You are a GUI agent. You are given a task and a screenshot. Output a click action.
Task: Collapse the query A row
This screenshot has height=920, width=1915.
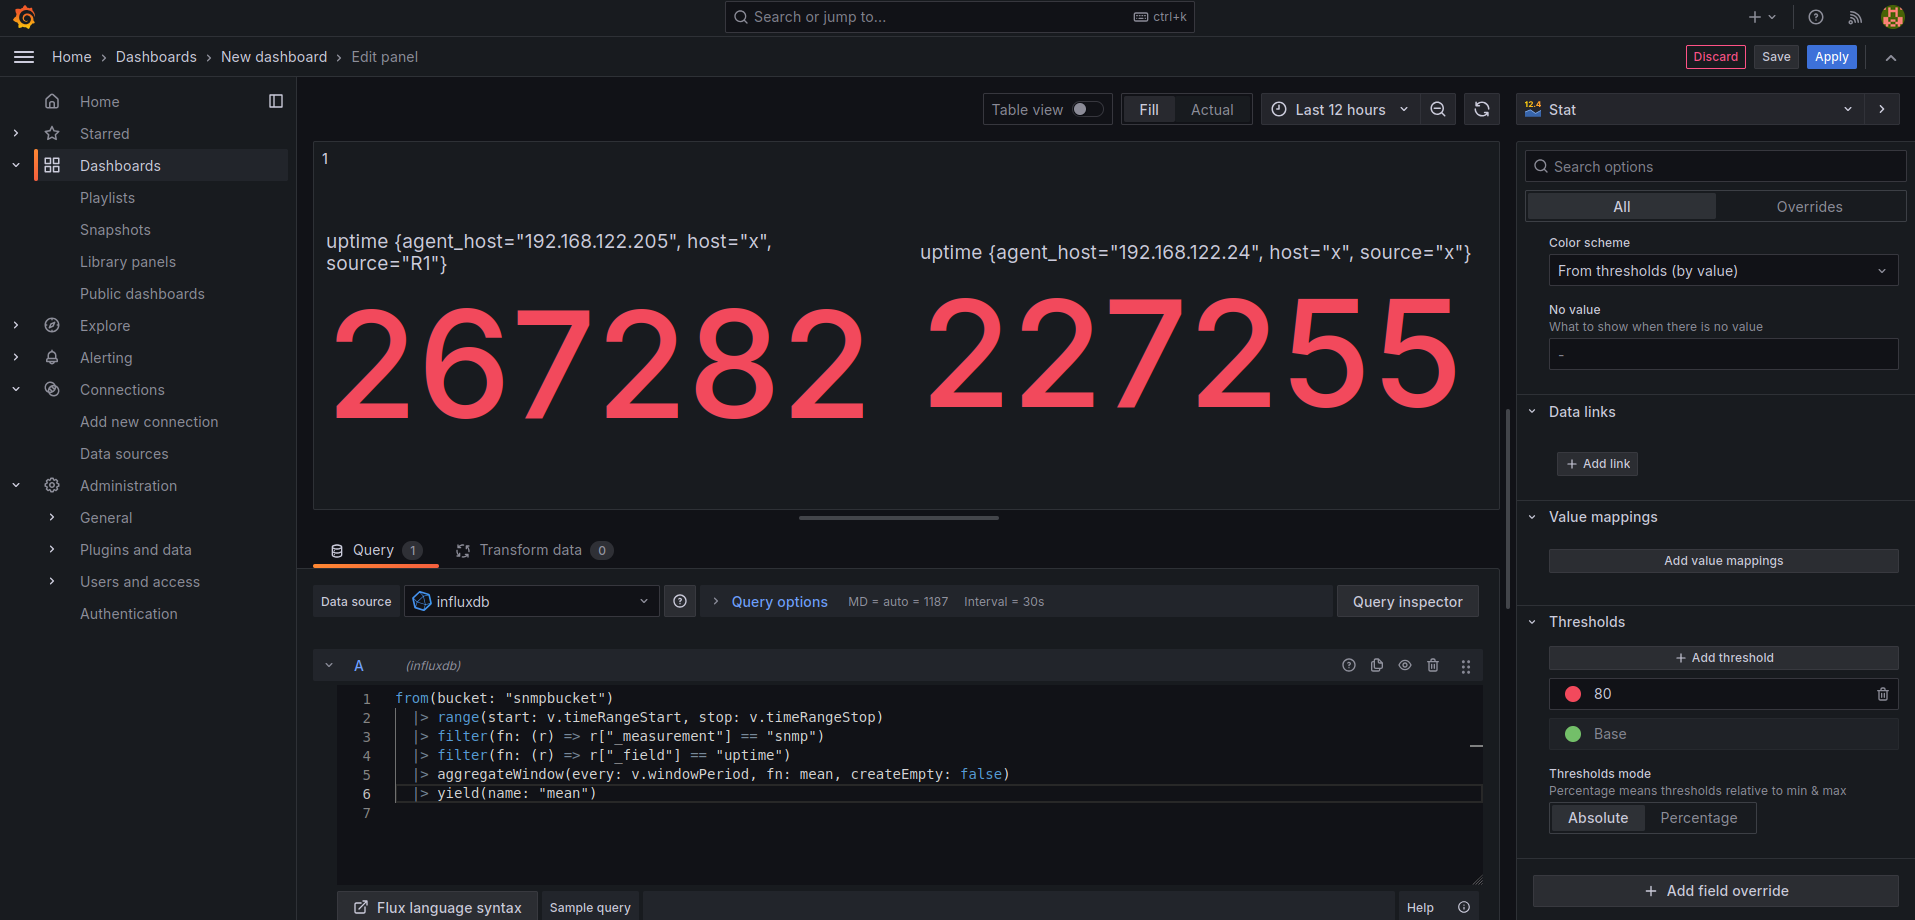[x=329, y=665]
